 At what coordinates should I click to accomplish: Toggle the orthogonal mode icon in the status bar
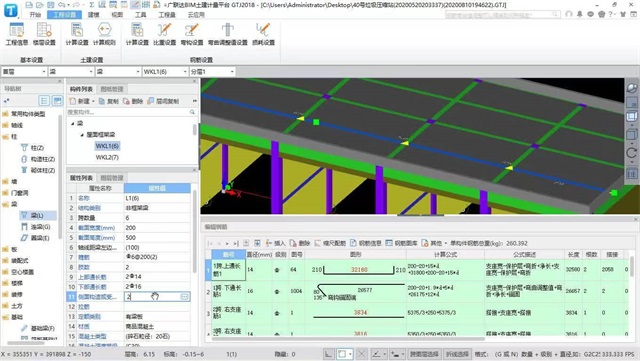[329, 354]
